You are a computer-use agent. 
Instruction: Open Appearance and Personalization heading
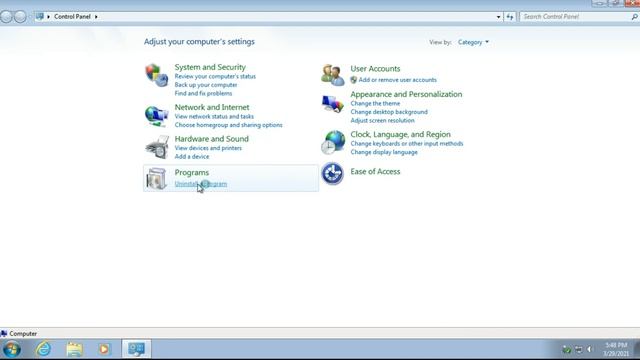point(406,94)
